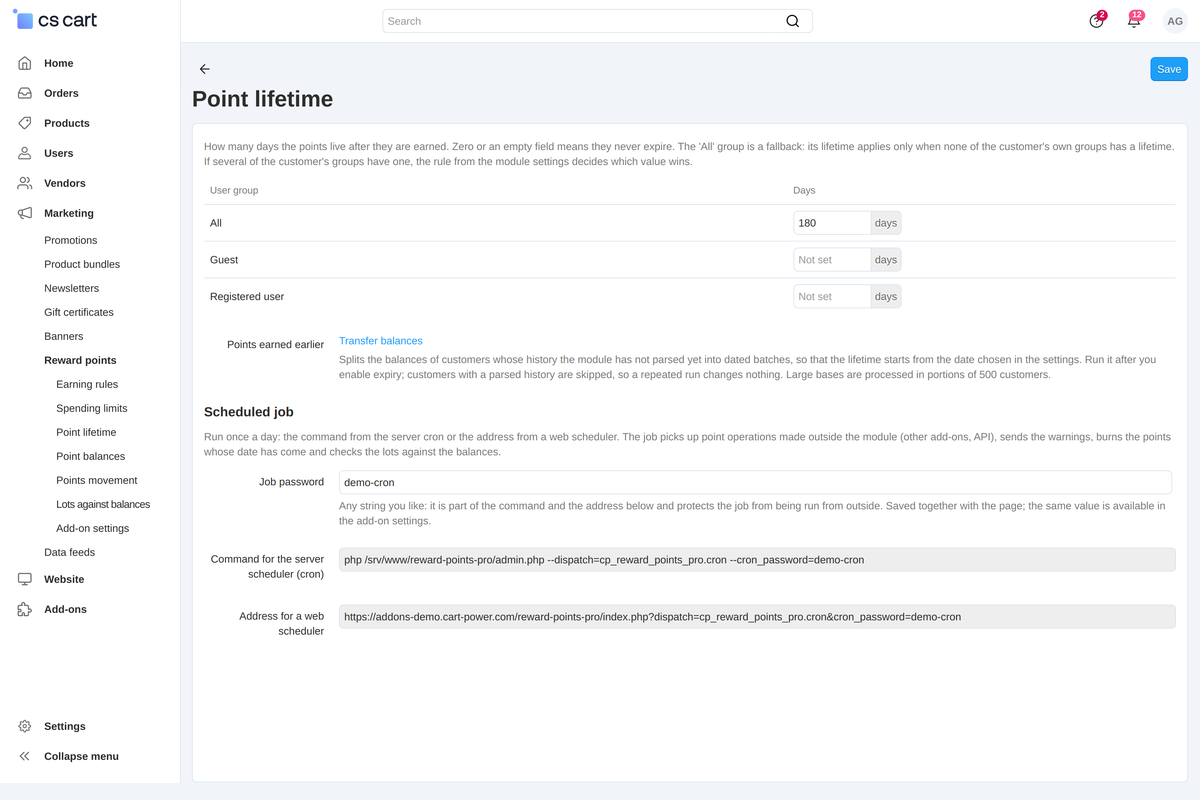Open Data feeds submenu item
Screen dimensions: 1200x800
pos(70,552)
